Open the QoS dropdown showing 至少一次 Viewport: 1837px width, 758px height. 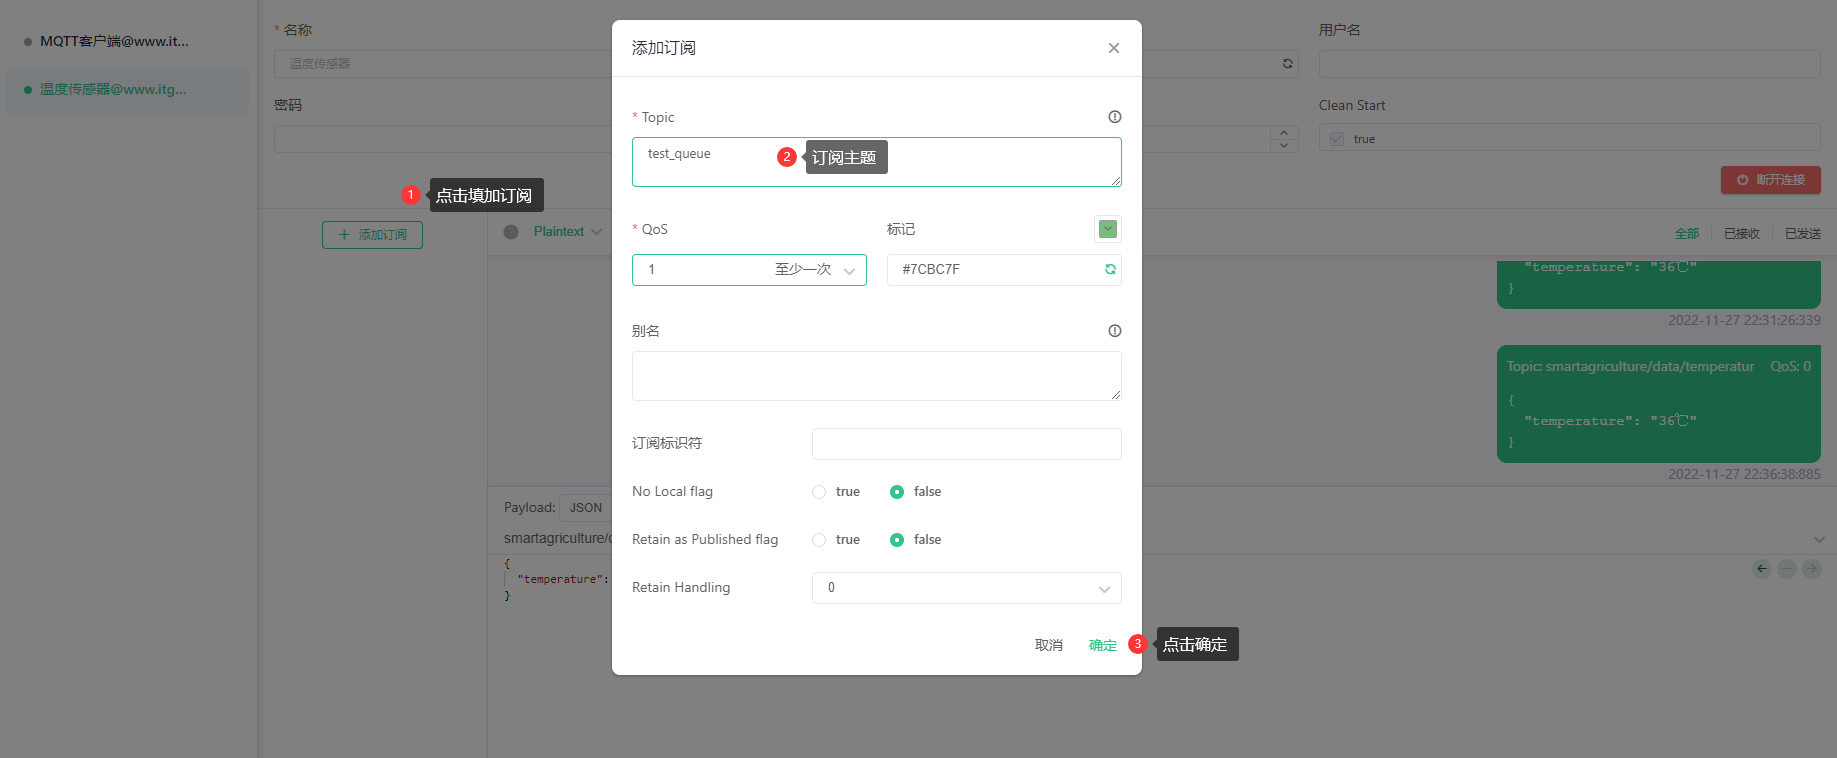749,270
